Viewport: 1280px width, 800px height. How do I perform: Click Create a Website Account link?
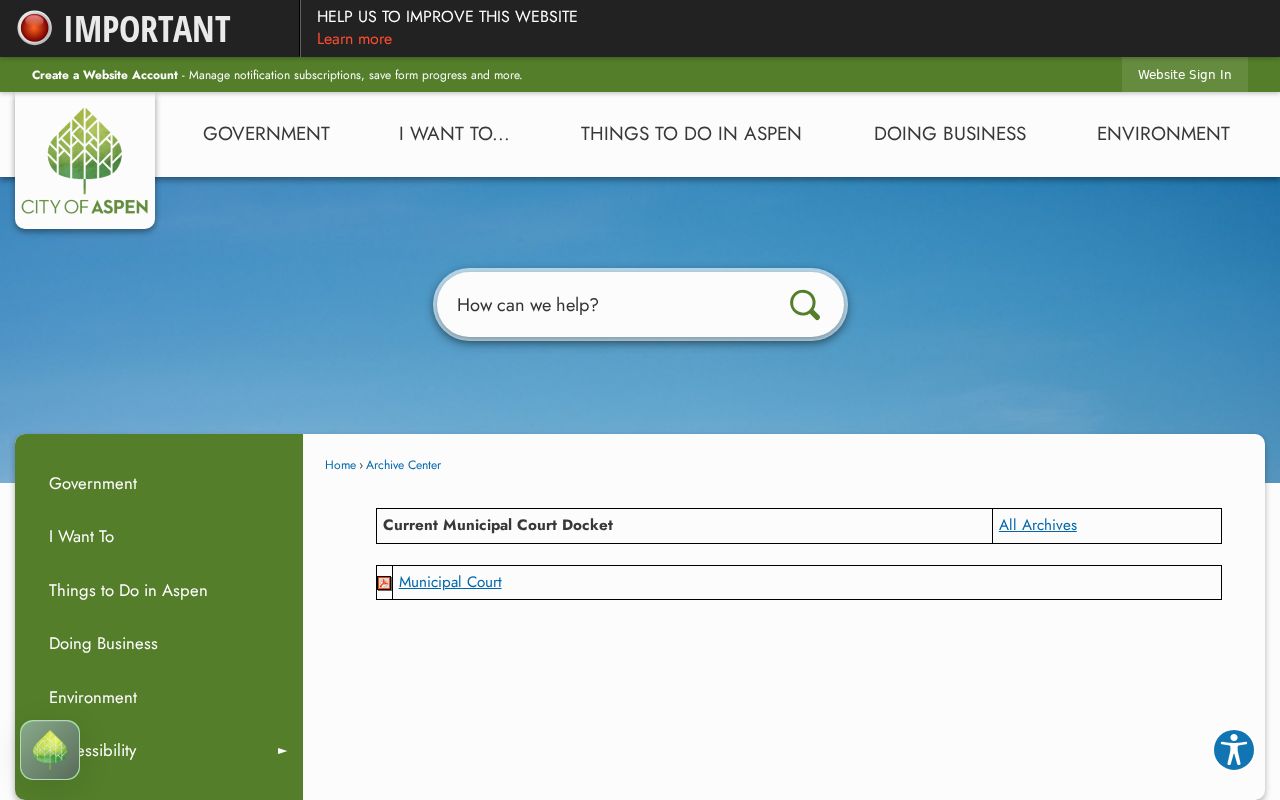pyautogui.click(x=105, y=75)
